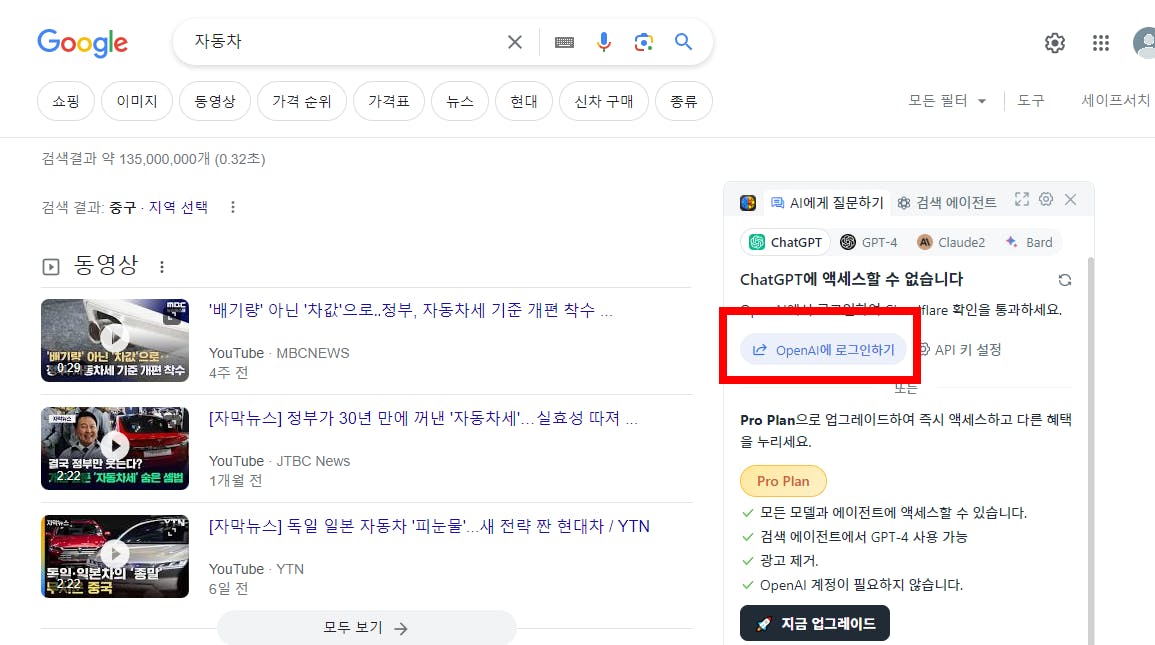The width and height of the screenshot is (1155, 645).
Task: Switch to 검색 에이전트 tab
Action: pos(947,202)
